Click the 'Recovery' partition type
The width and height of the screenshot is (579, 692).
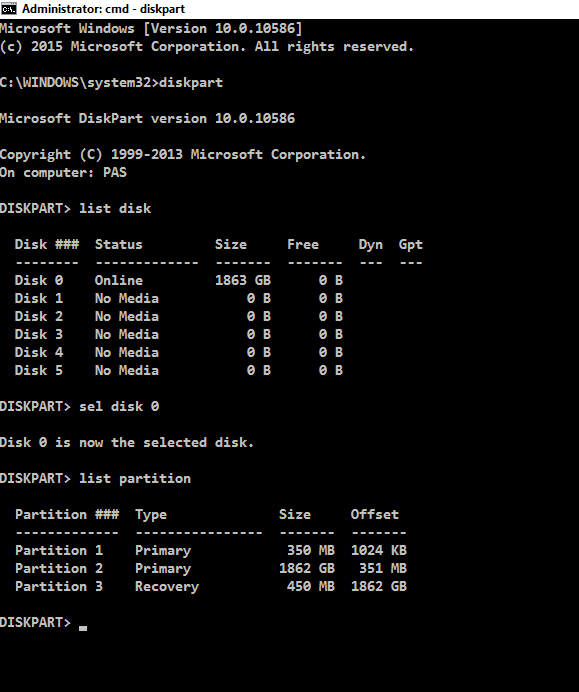point(167,587)
